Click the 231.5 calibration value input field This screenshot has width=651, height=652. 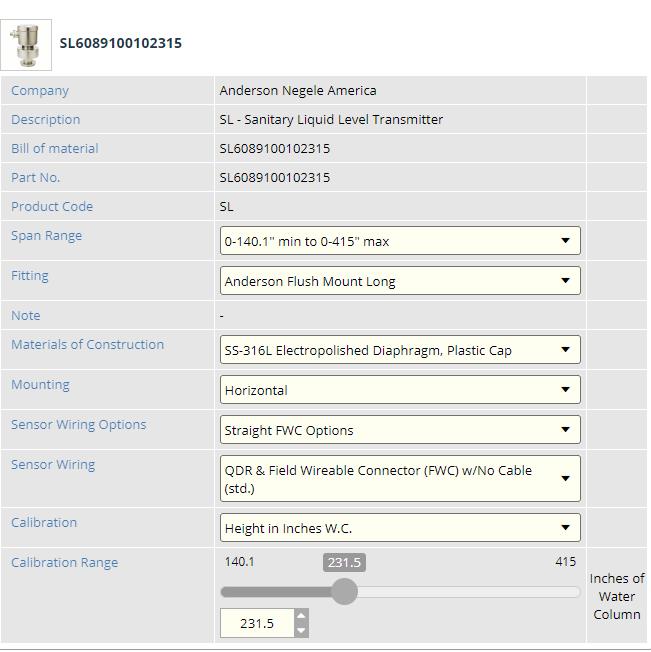pos(257,623)
